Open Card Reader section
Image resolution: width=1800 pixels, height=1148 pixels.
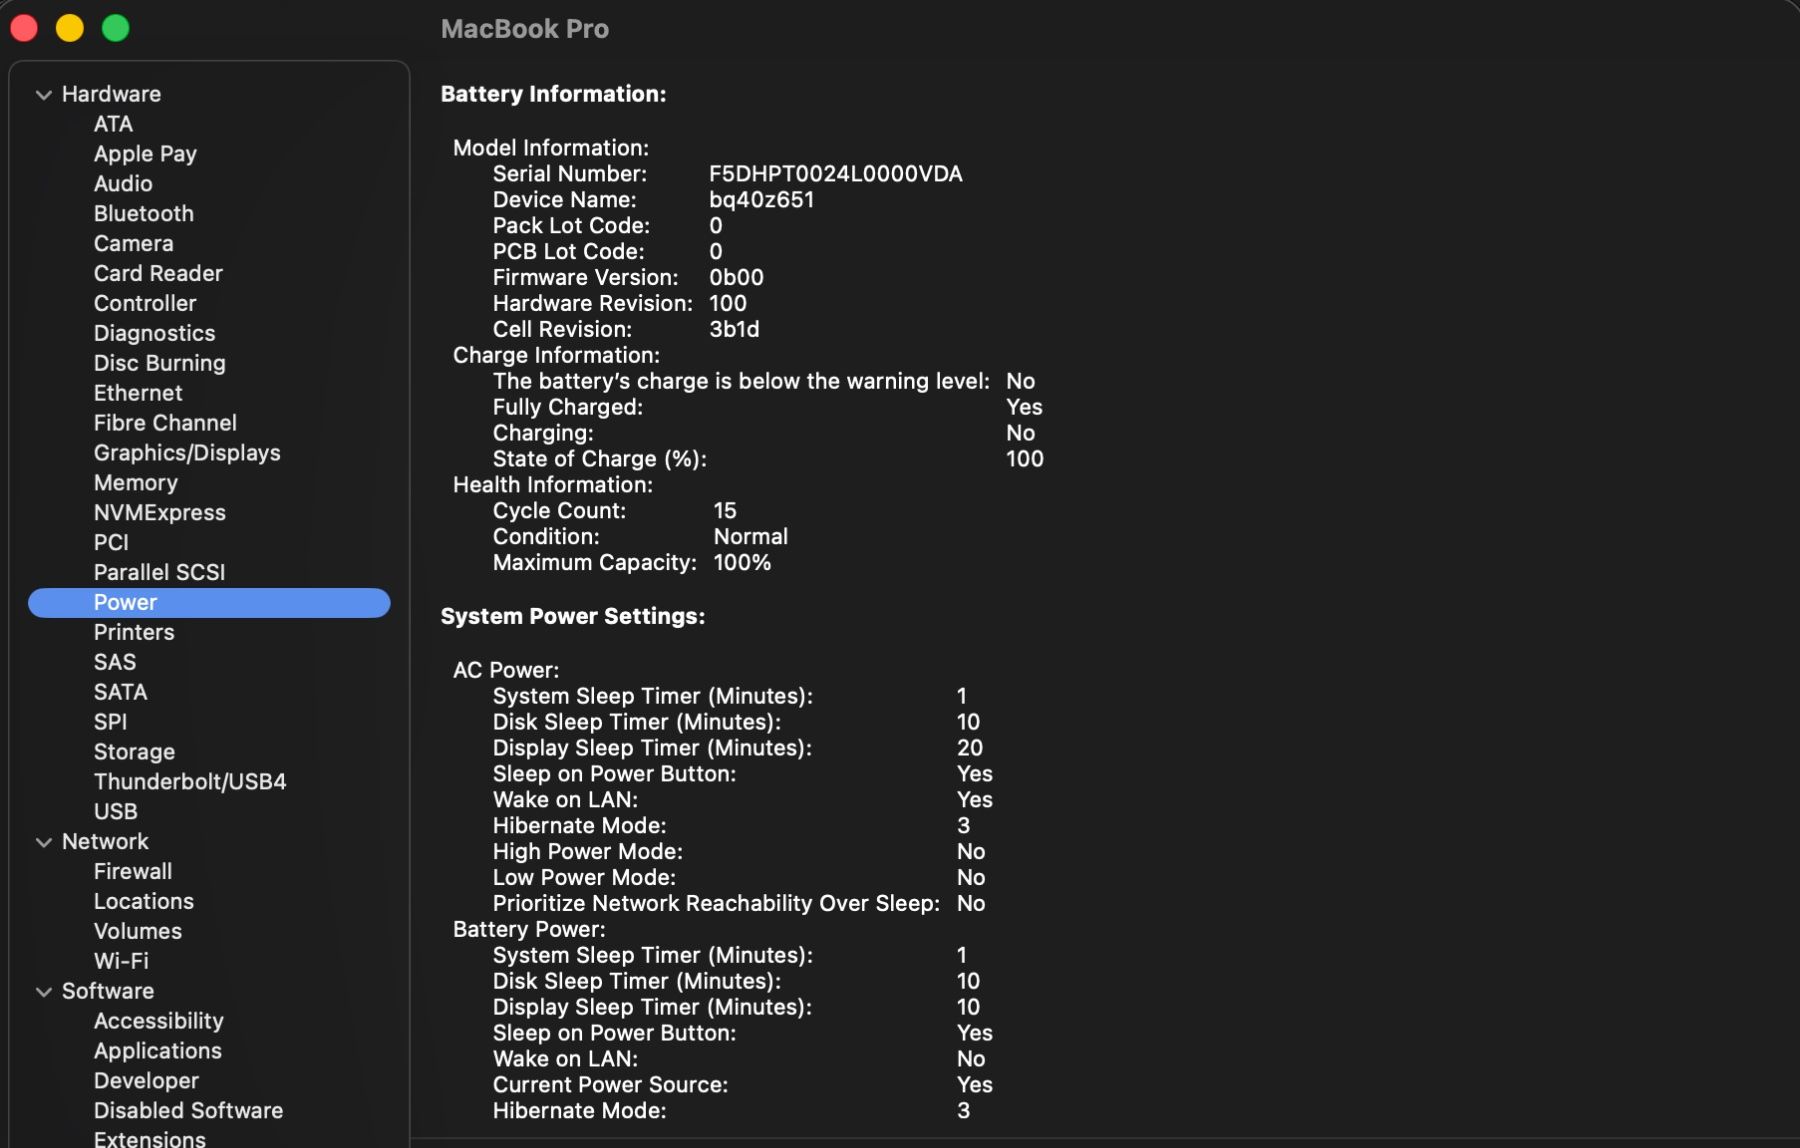click(x=158, y=274)
